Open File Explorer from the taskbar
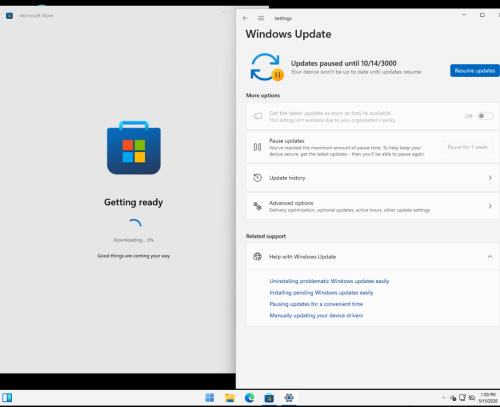Screen dimensions: 500x407 tap(230, 398)
